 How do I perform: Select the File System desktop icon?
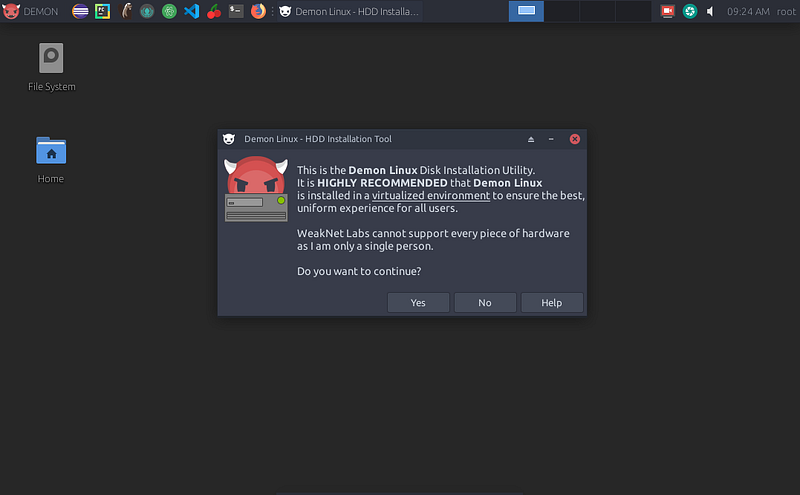tap(52, 67)
